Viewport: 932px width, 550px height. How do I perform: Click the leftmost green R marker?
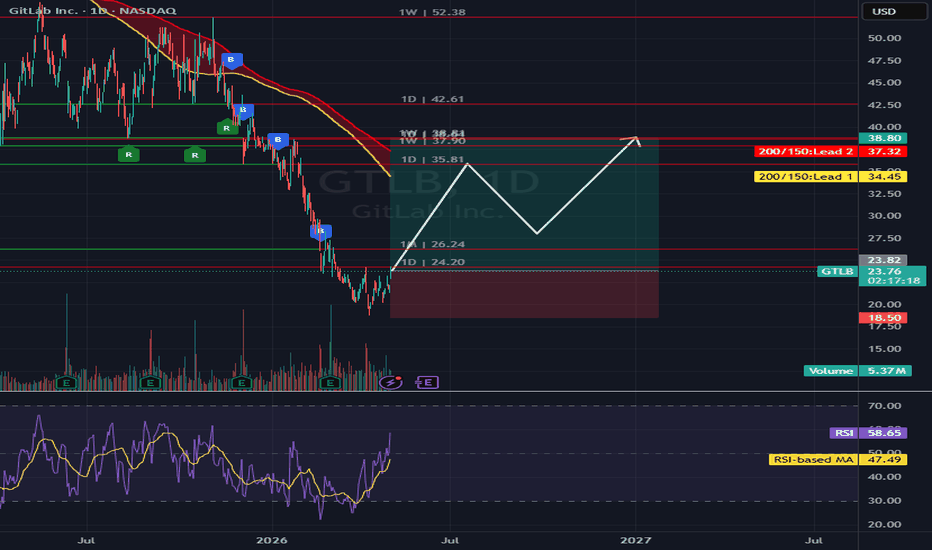tap(128, 155)
